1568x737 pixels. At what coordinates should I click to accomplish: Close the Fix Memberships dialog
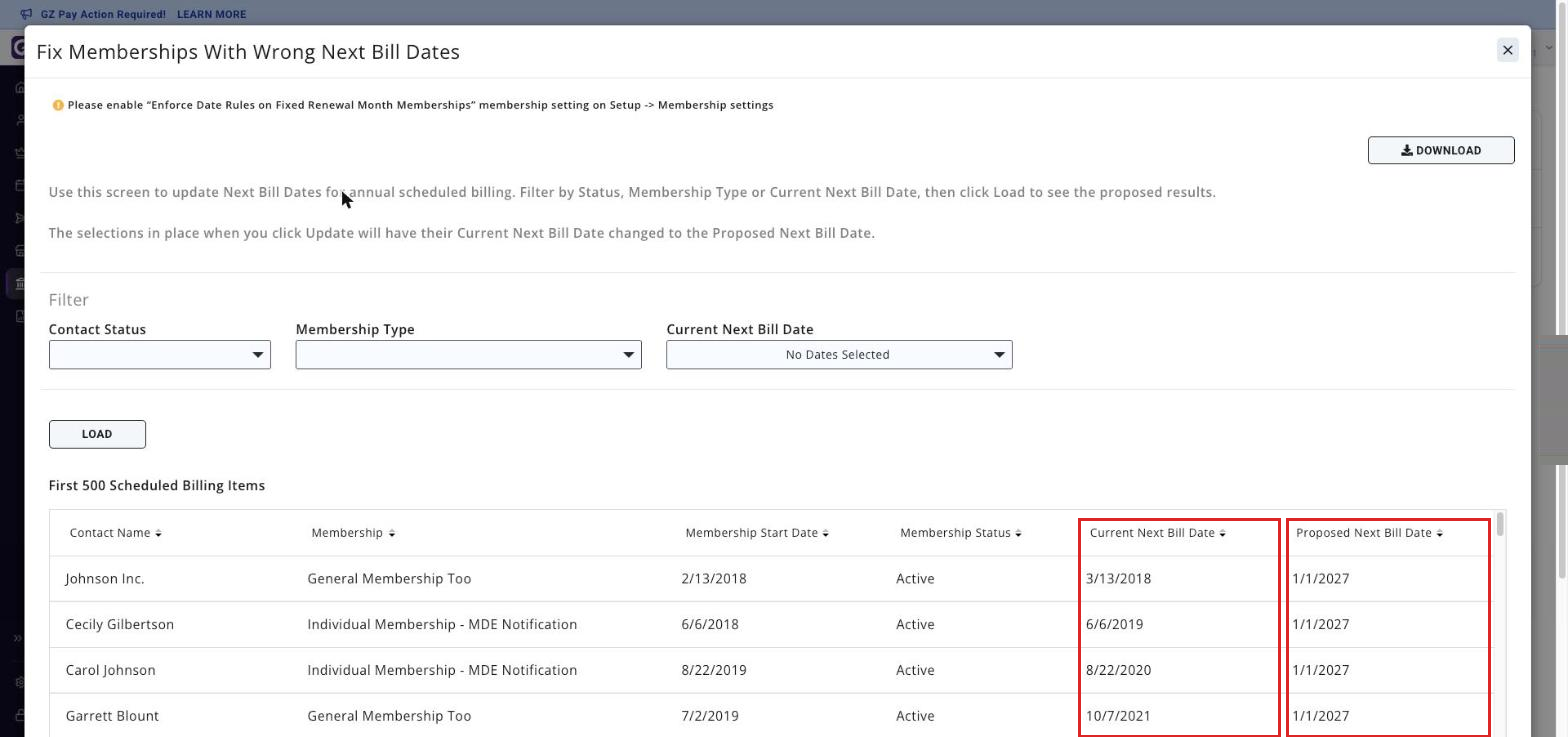tap(1507, 50)
